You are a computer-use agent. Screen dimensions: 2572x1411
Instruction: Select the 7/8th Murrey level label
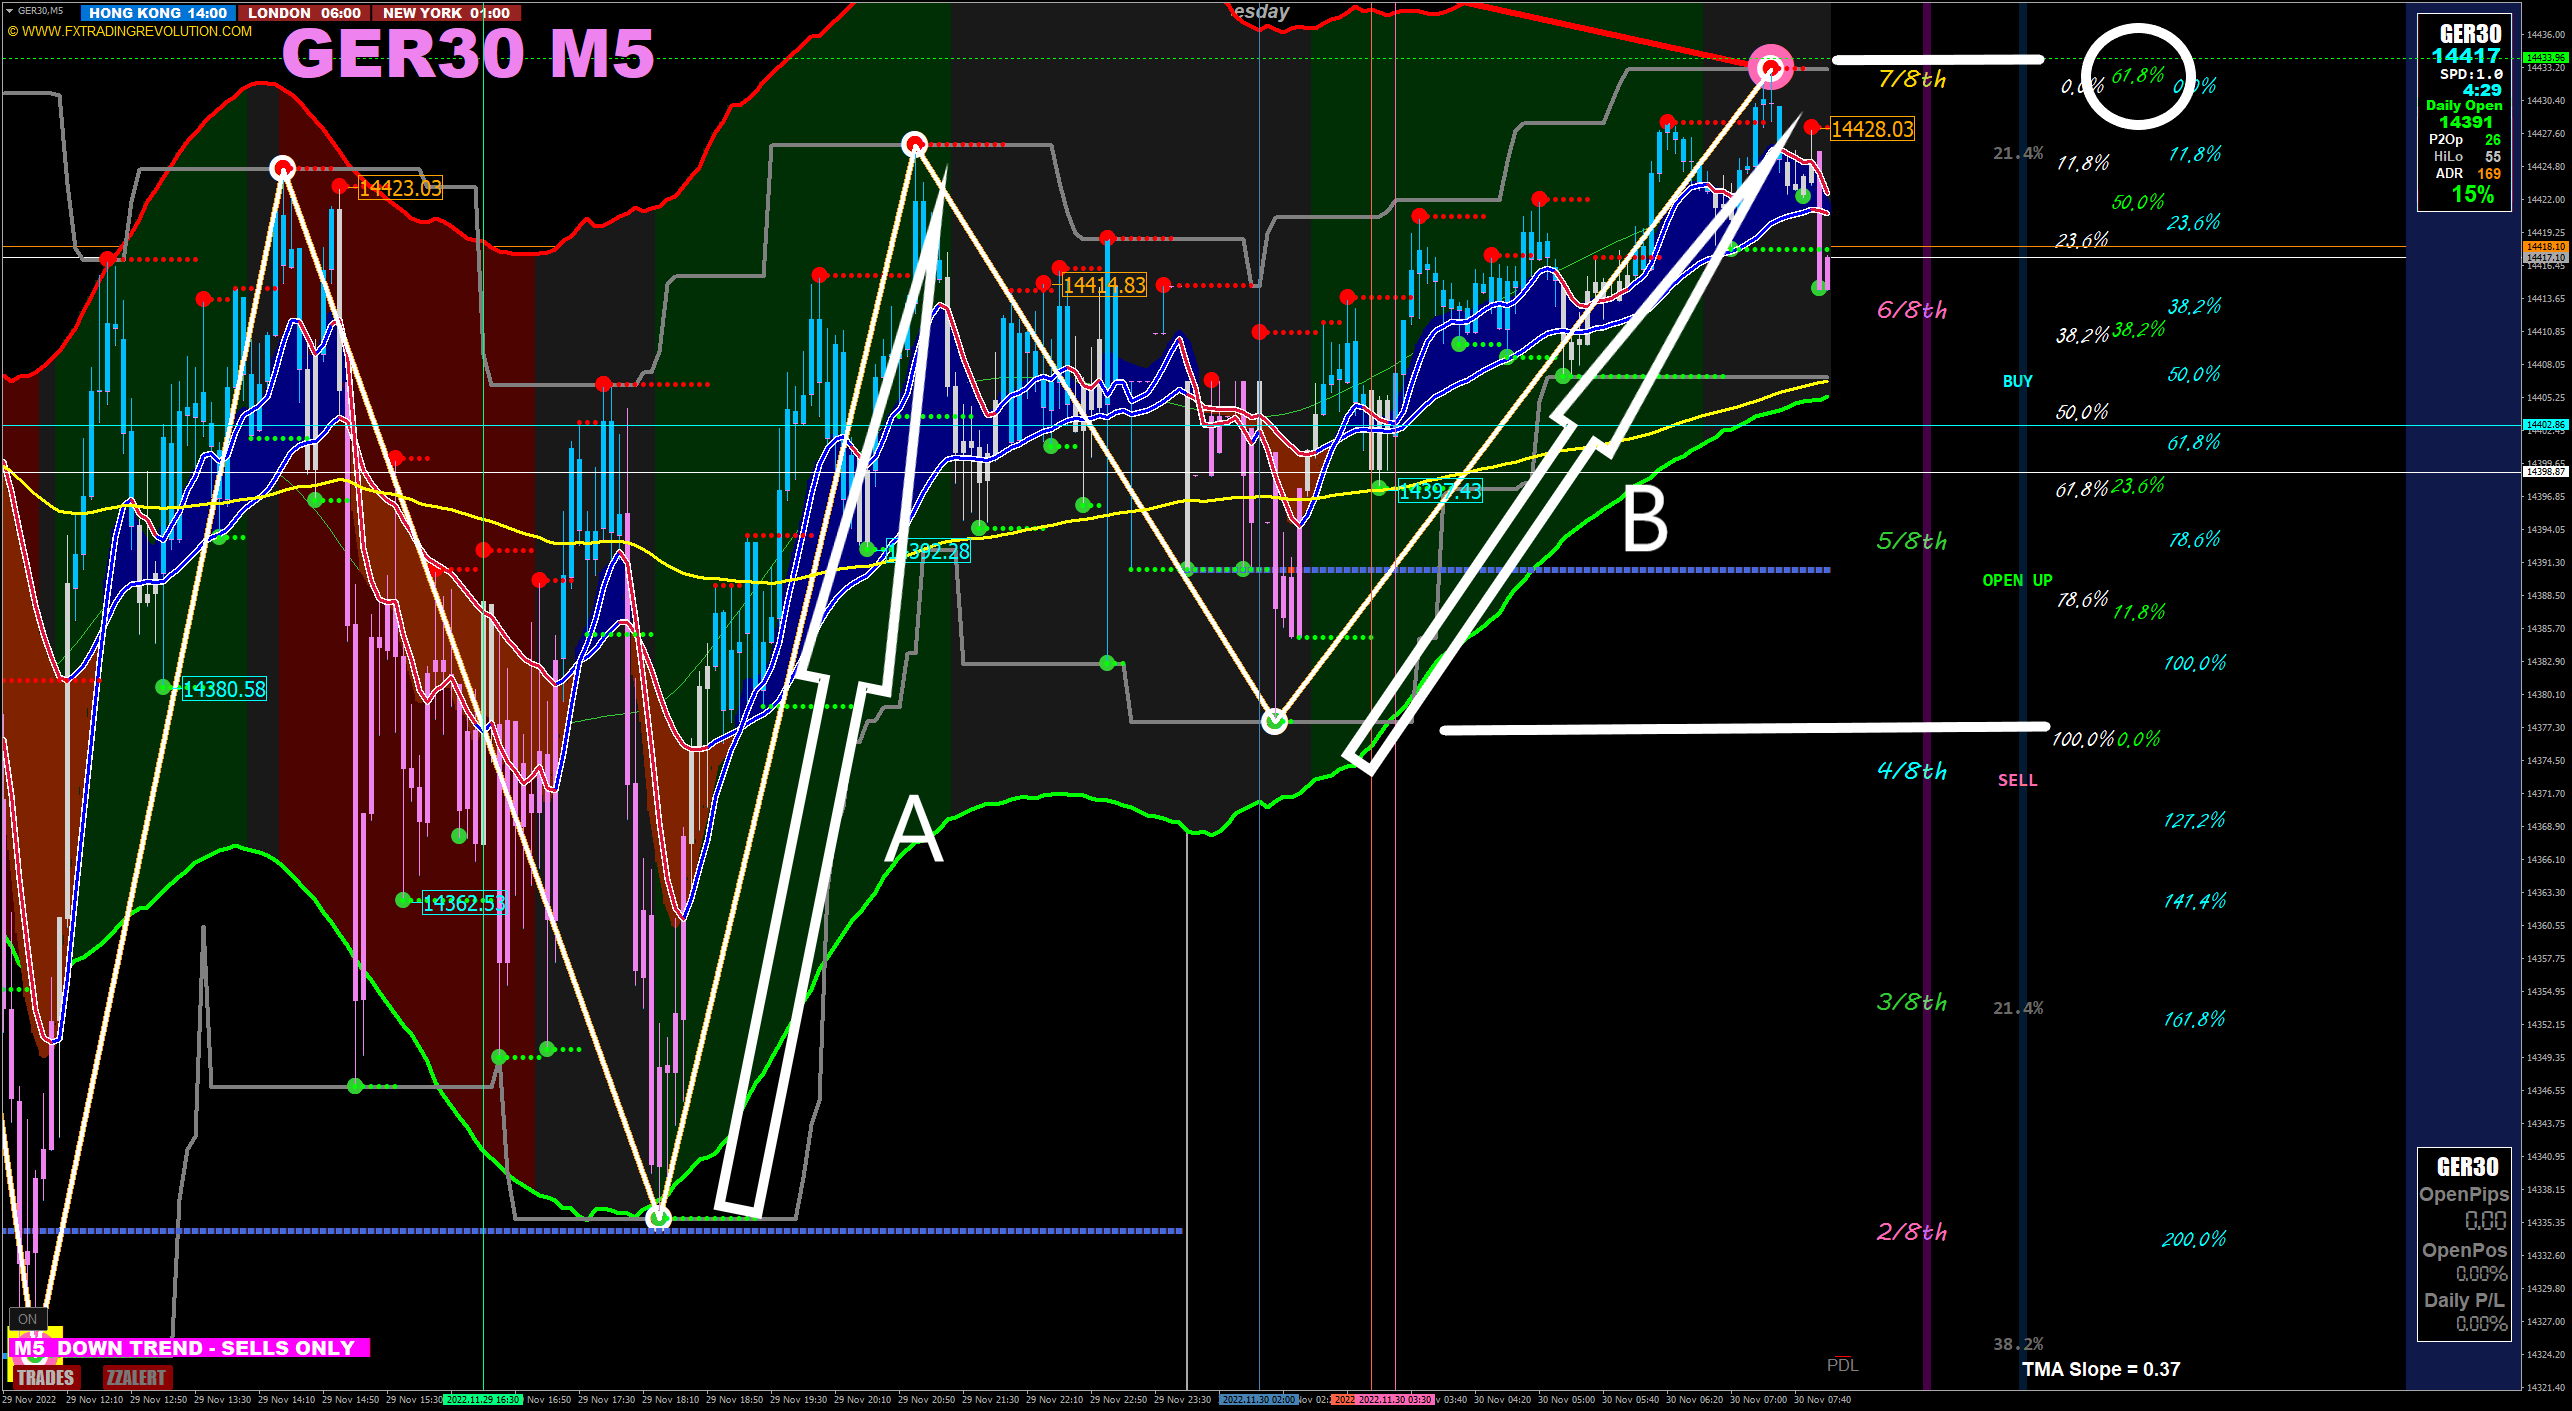1911,79
